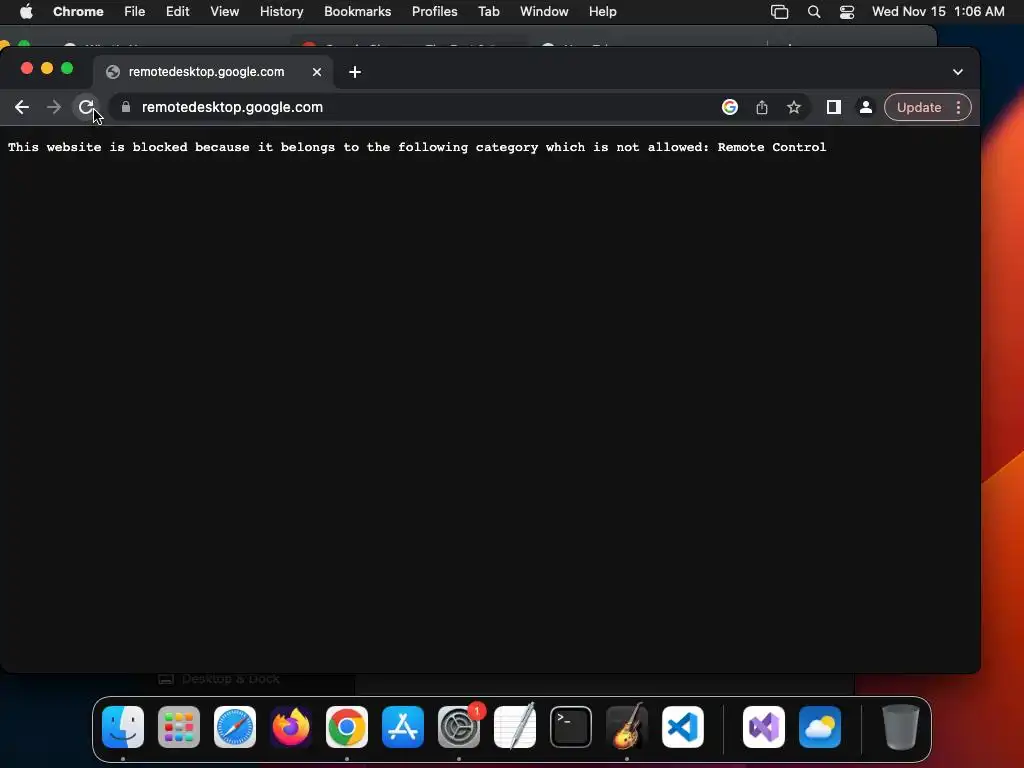Open GarageBand from the Dock

pos(627,726)
